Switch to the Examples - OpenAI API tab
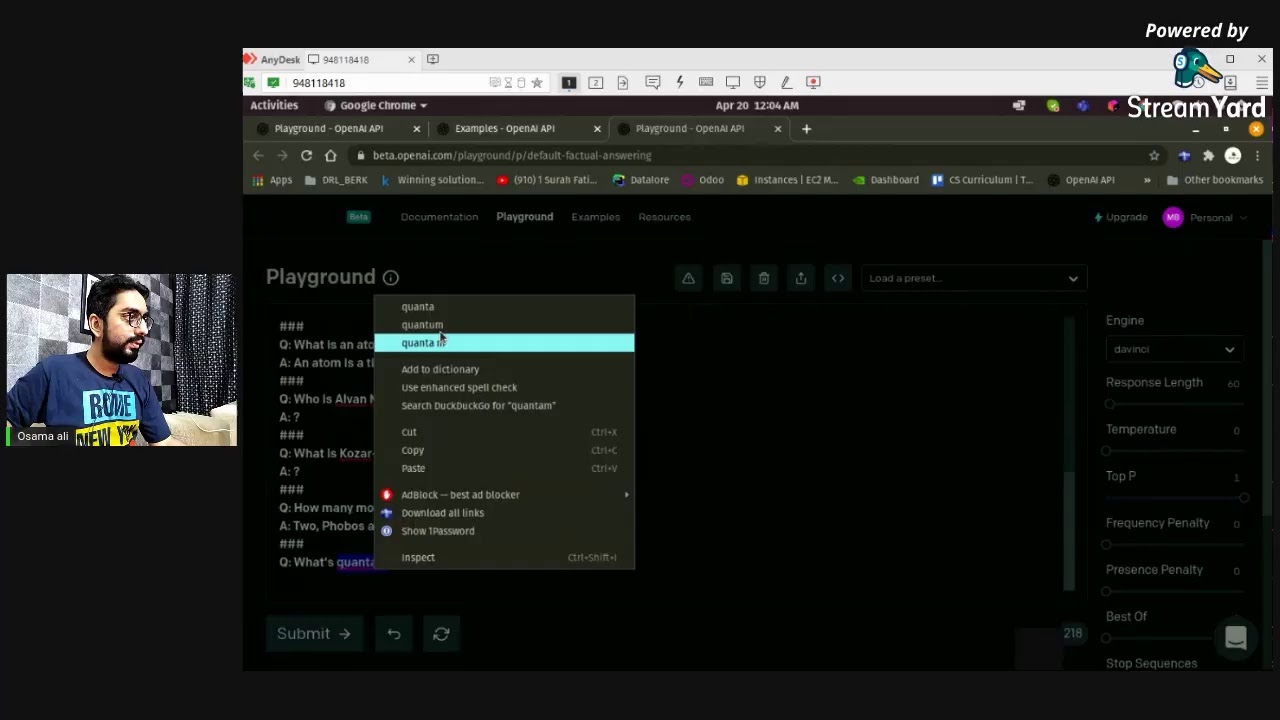This screenshot has width=1280, height=720. (505, 128)
